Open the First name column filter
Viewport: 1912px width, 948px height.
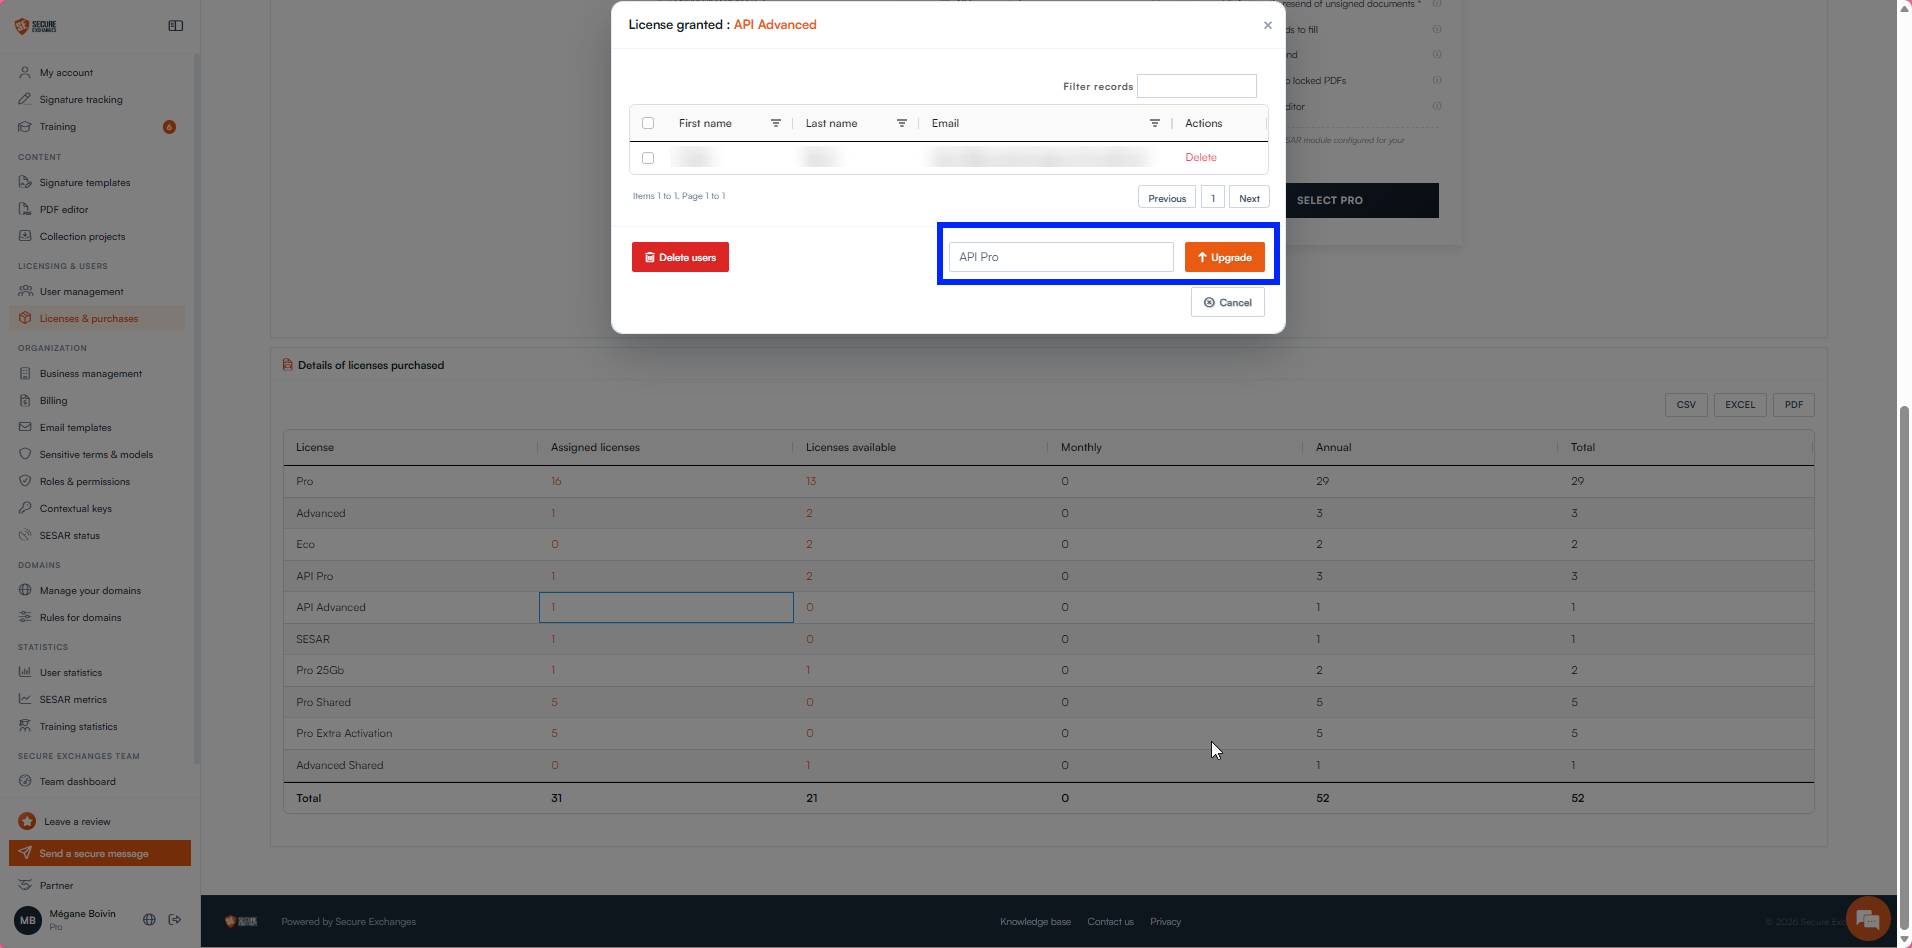(x=776, y=123)
